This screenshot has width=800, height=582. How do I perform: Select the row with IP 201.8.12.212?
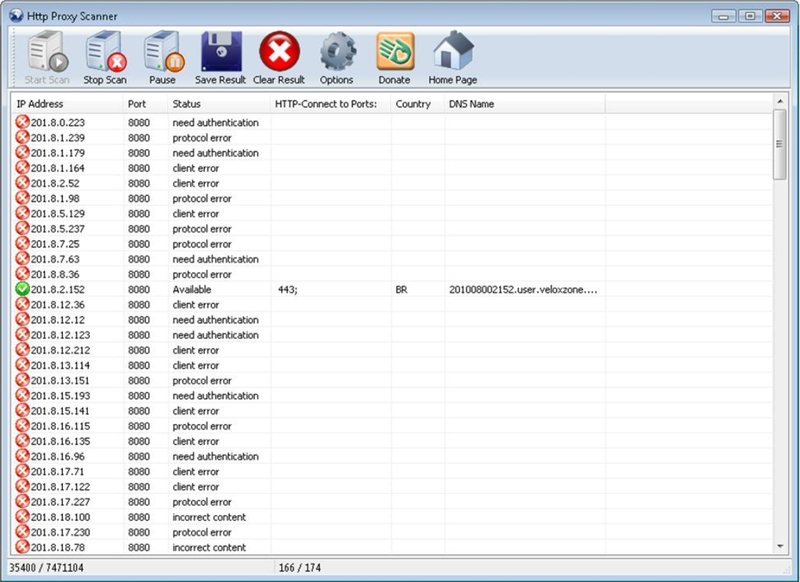[392, 350]
